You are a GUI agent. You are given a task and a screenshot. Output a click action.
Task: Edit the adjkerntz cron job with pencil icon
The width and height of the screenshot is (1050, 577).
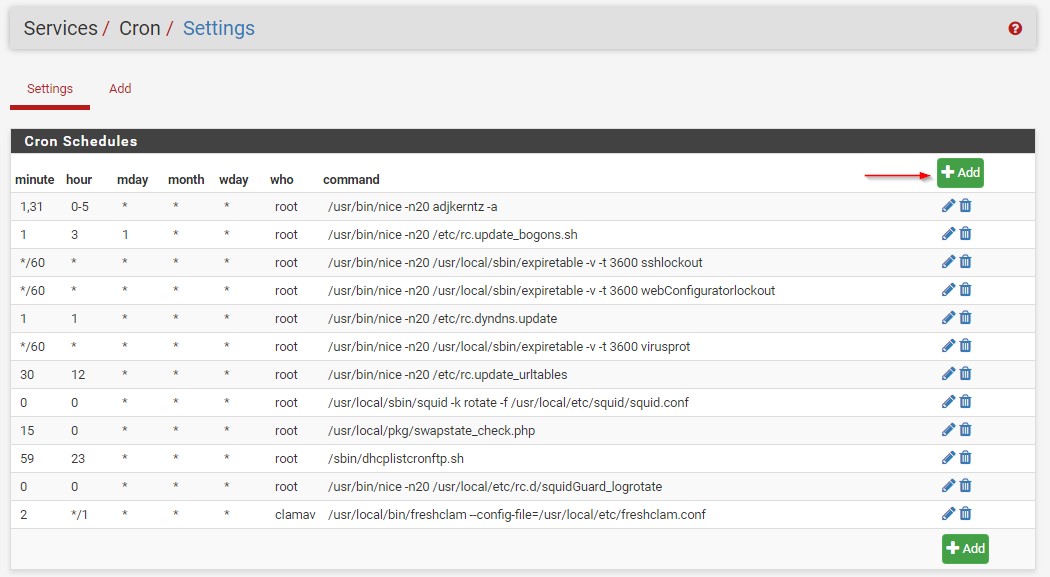click(x=948, y=205)
